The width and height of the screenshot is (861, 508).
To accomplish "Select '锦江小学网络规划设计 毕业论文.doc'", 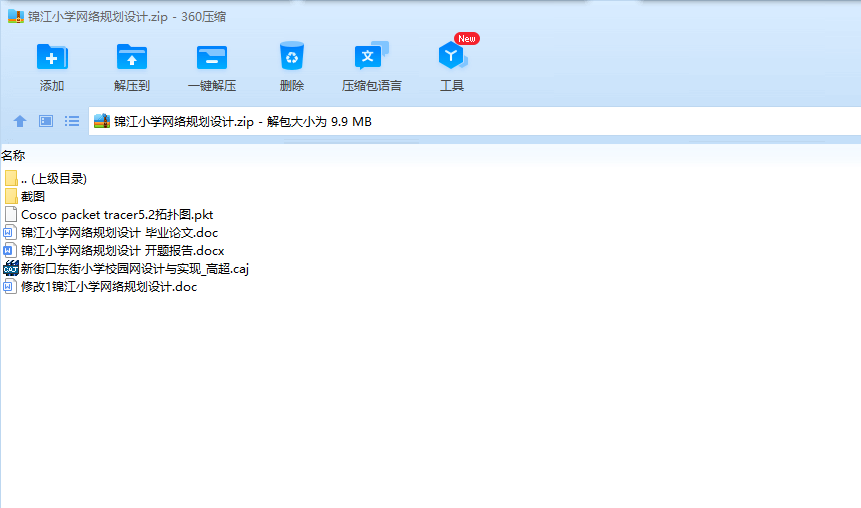I will coord(120,233).
